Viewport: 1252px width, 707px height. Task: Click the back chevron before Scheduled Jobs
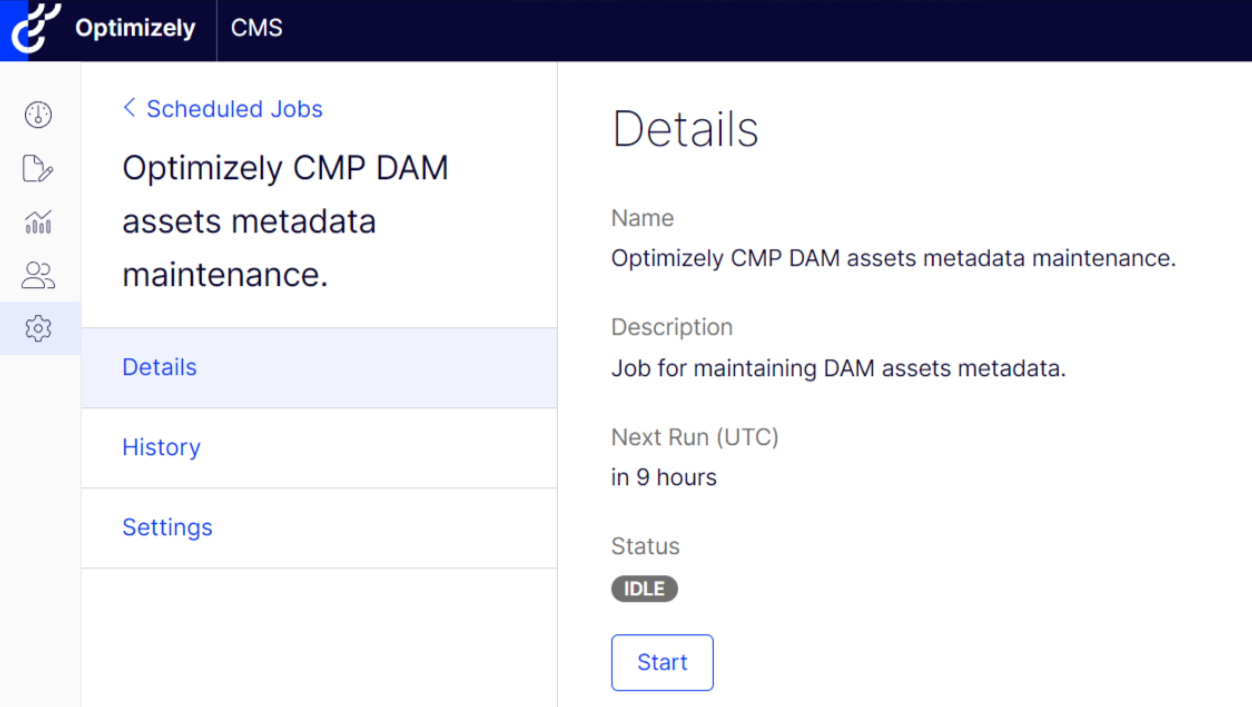128,107
